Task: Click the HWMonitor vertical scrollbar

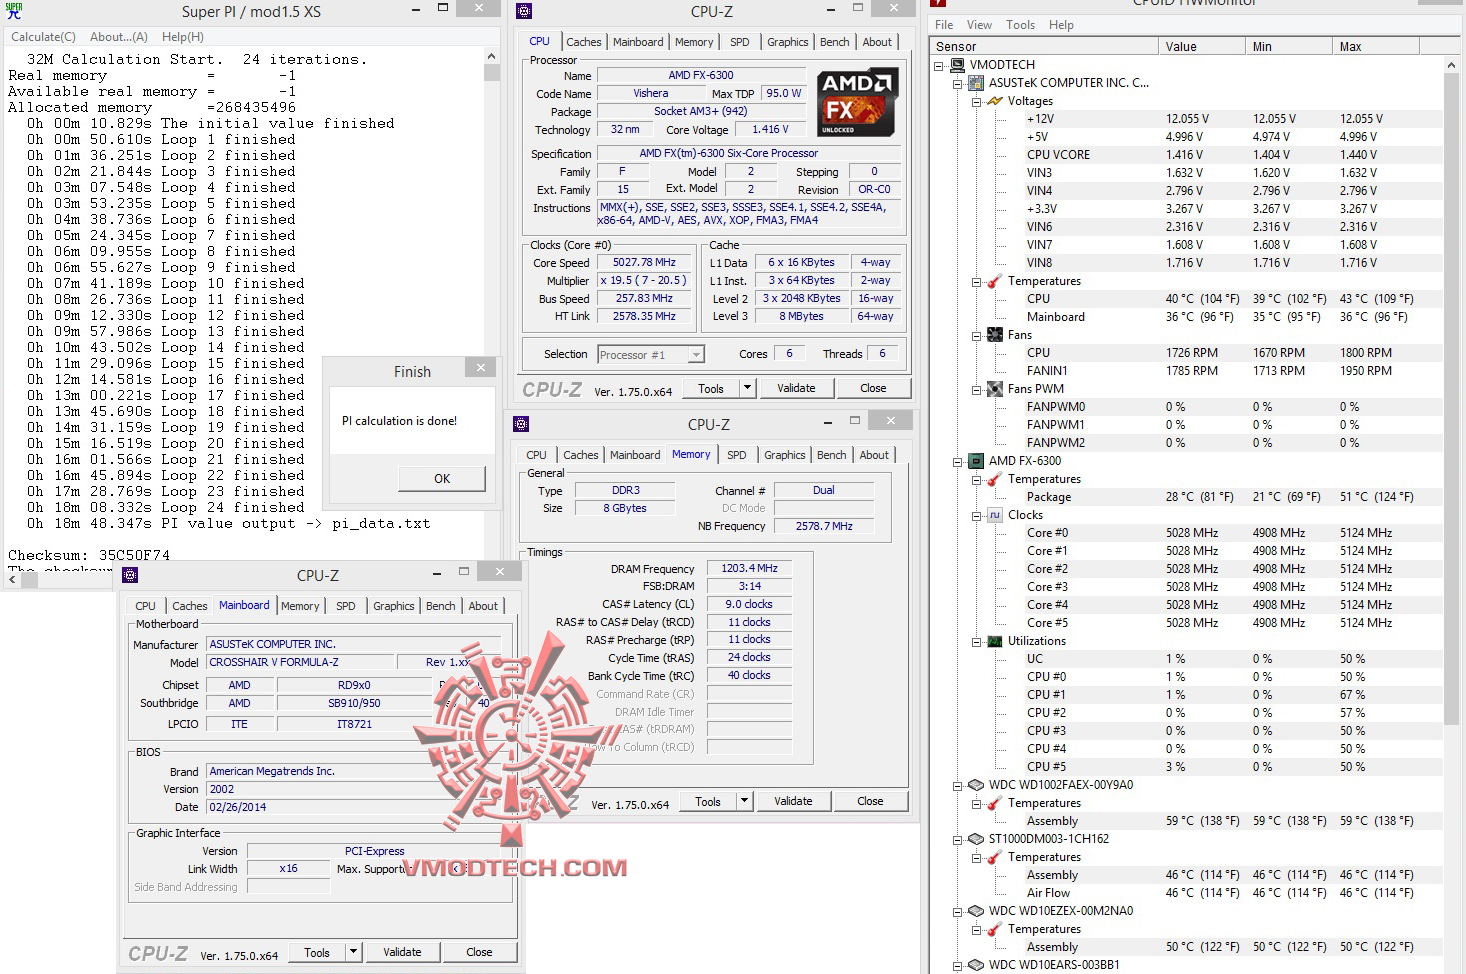Action: 1451,400
